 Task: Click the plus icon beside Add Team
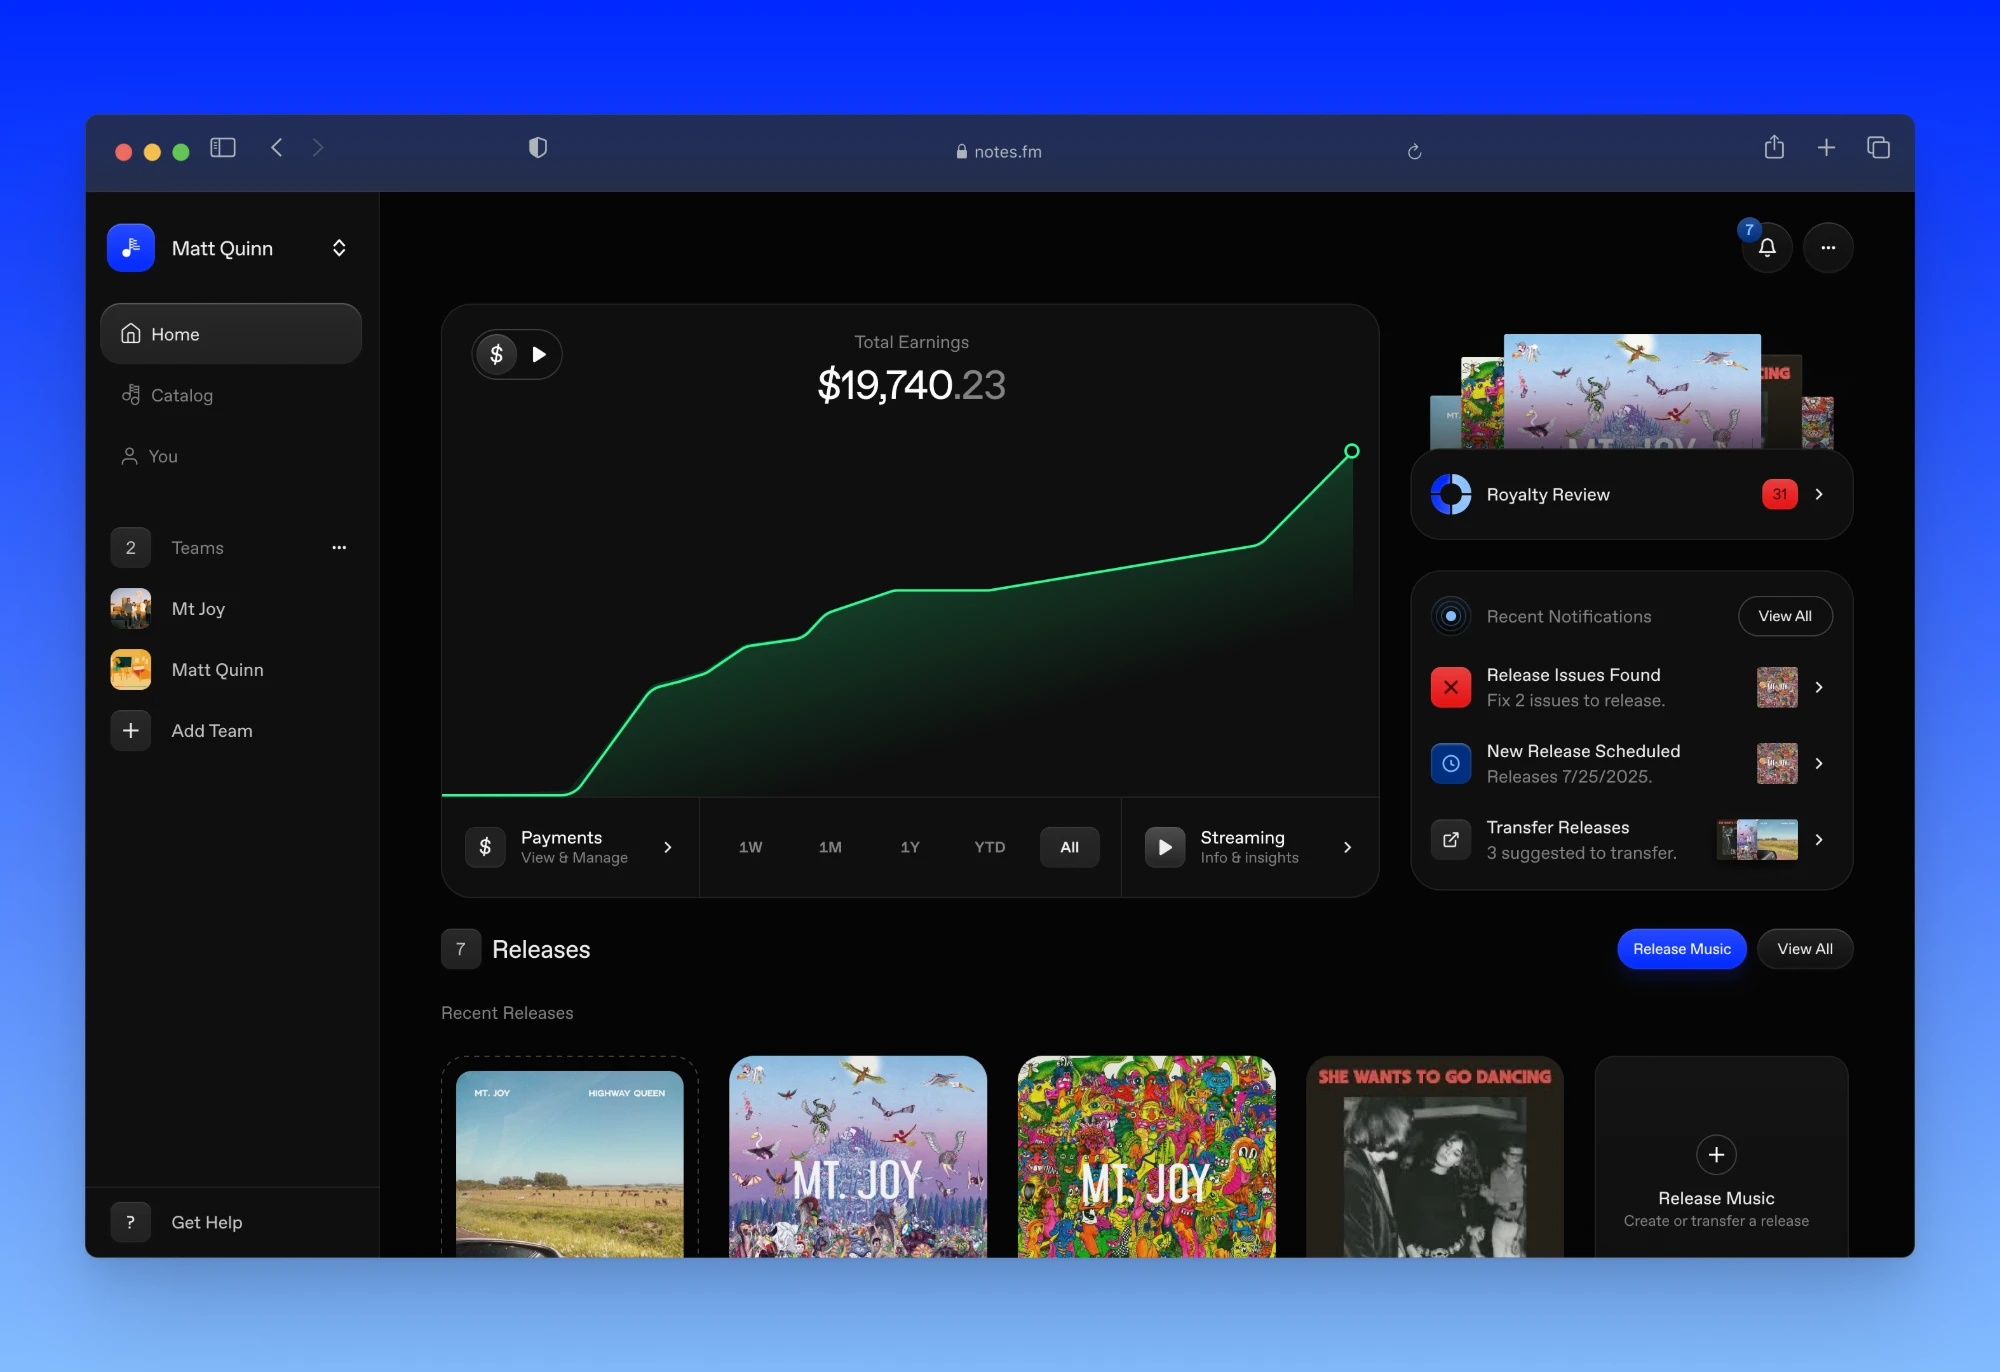point(130,730)
